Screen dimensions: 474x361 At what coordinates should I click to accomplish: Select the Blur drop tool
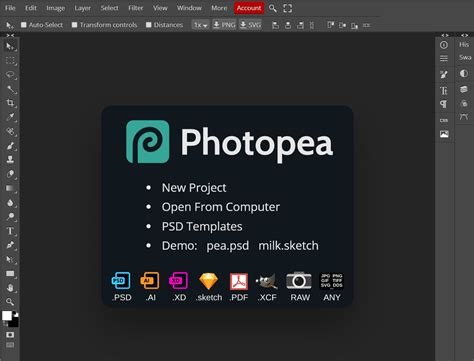10,203
